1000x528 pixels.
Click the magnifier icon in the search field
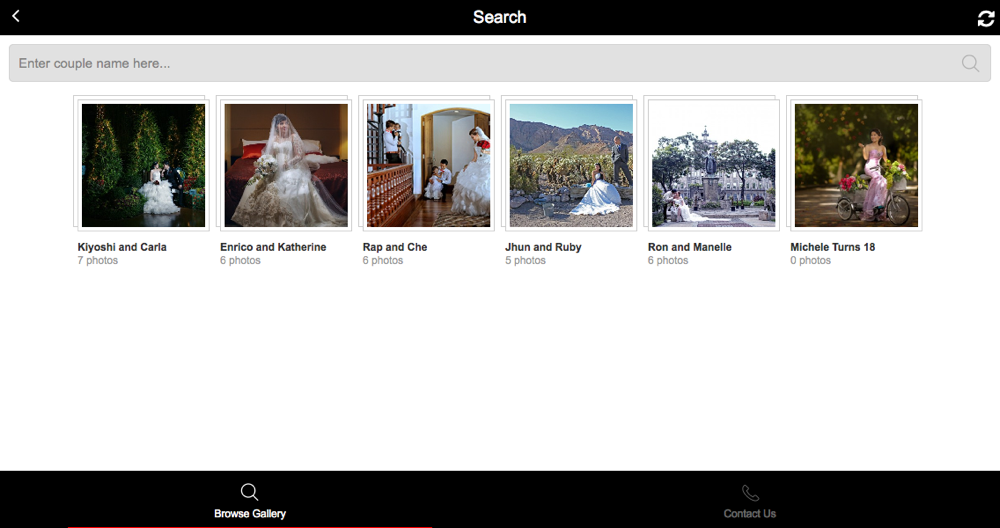click(x=970, y=62)
